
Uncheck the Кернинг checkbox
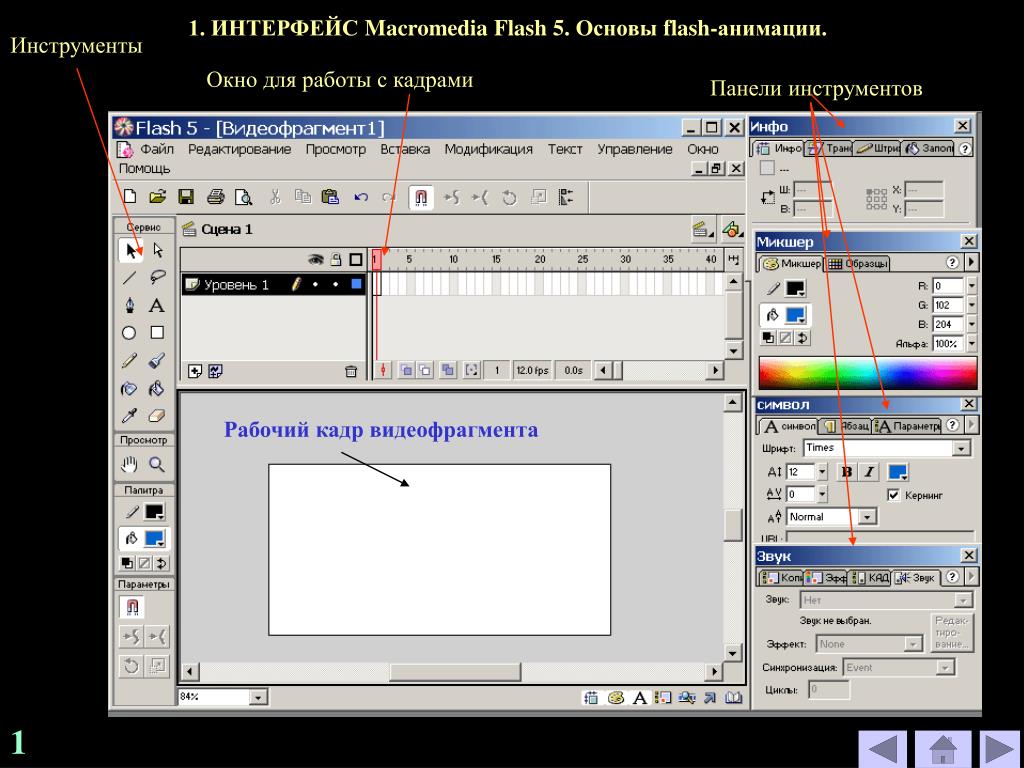tap(893, 495)
